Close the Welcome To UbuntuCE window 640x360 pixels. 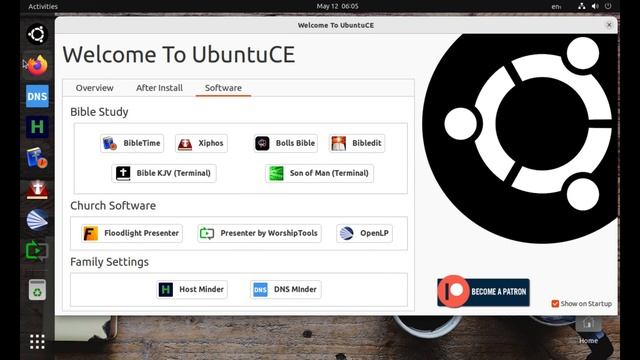(x=609, y=25)
